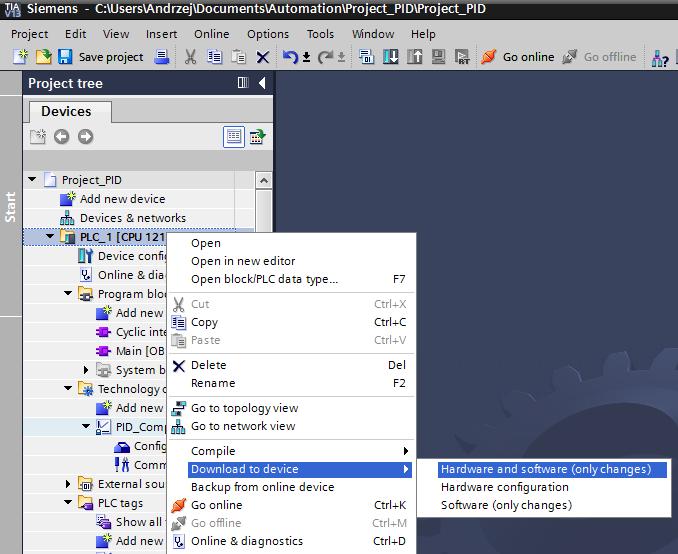Open the Online menu
The height and width of the screenshot is (554, 678).
pyautogui.click(x=212, y=34)
